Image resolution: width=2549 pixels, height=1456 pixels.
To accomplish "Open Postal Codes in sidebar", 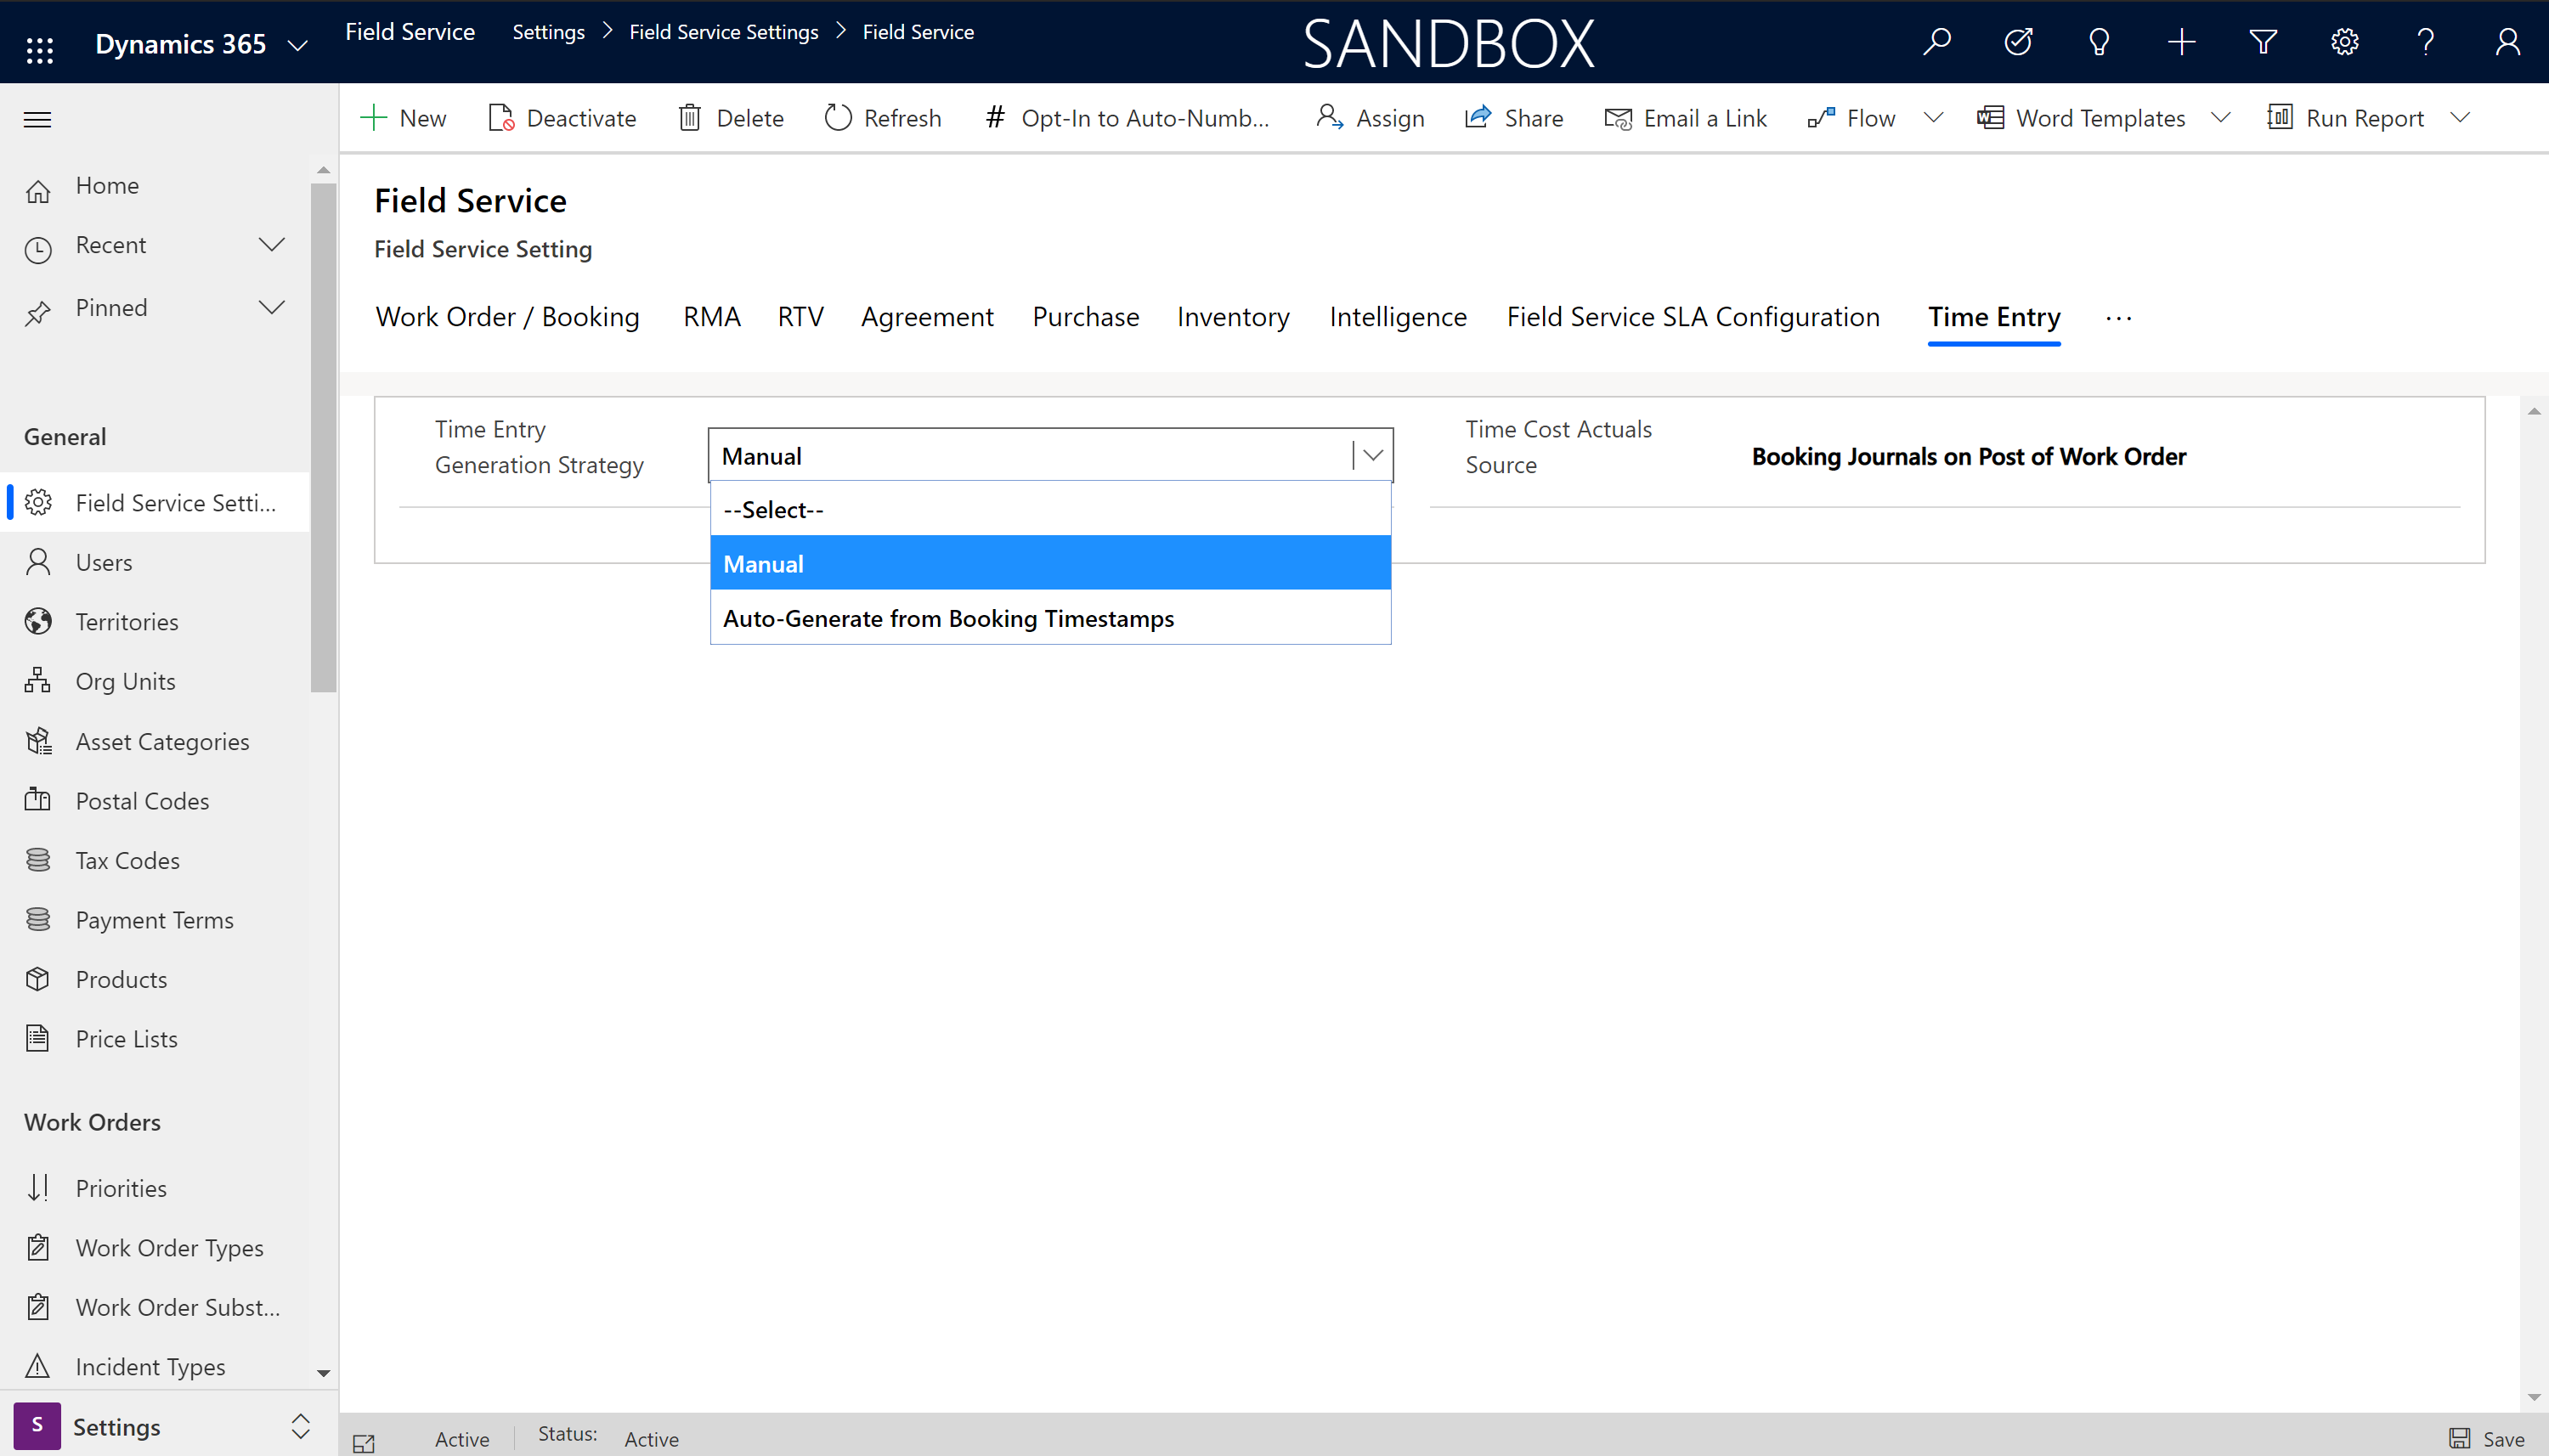I will (155, 801).
